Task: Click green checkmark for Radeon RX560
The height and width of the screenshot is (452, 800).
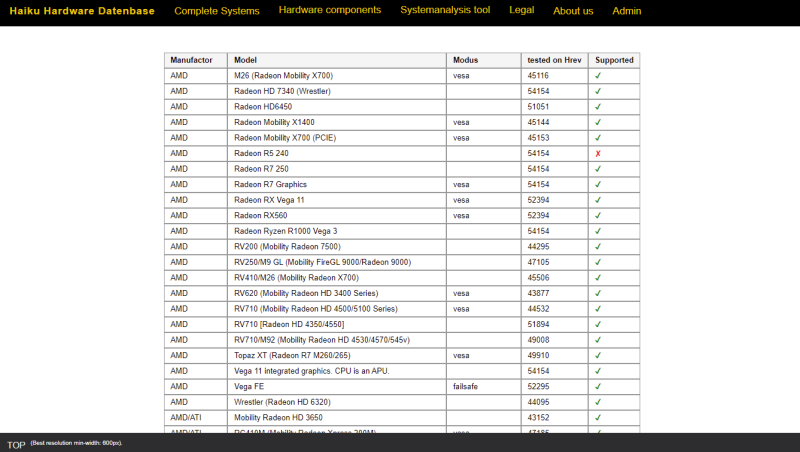Action: [x=598, y=216]
